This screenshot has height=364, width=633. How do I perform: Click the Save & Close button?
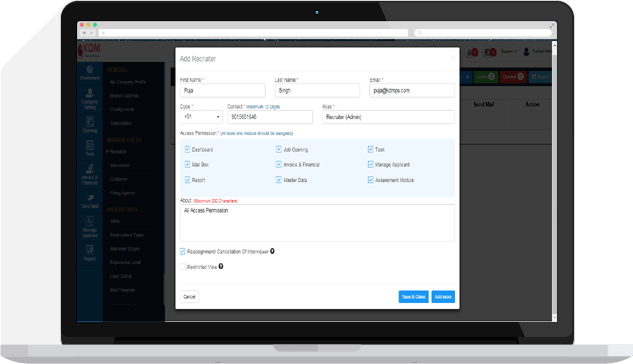click(x=413, y=297)
